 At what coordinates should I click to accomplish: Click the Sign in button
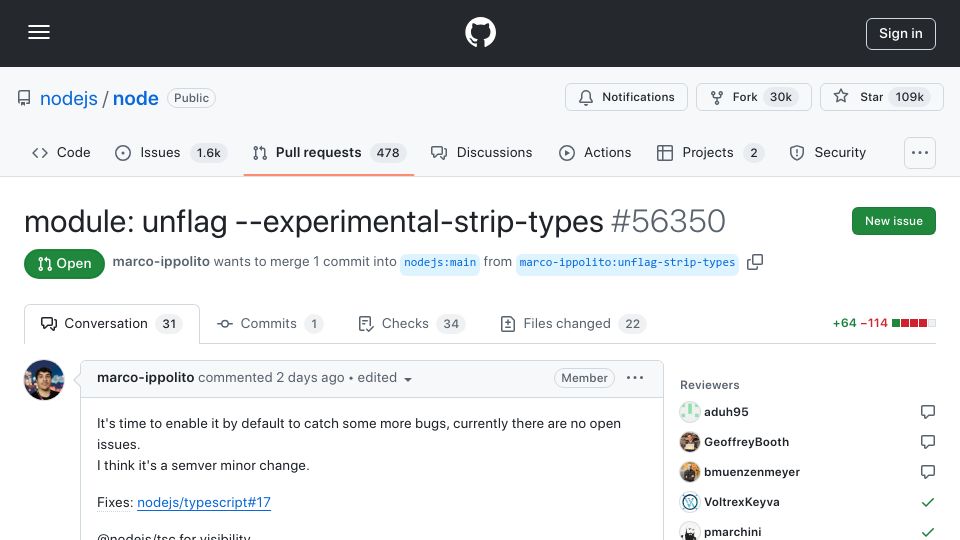tap(900, 34)
